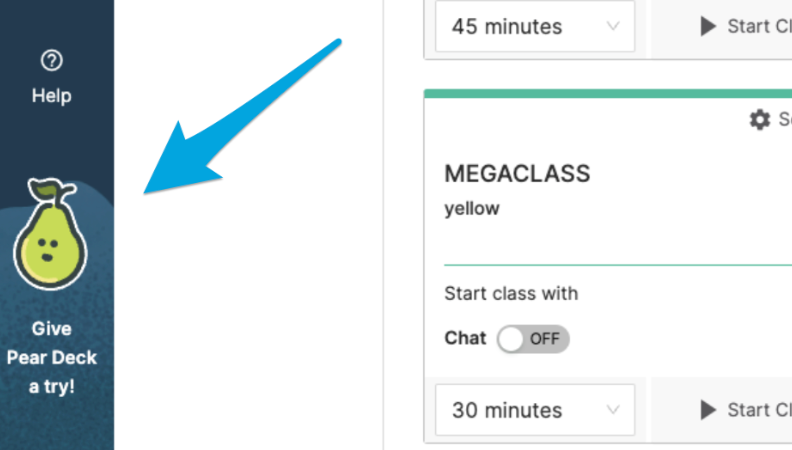The height and width of the screenshot is (450, 792).
Task: Click play icon beside 45 minutes dropdown
Action: [x=709, y=27]
